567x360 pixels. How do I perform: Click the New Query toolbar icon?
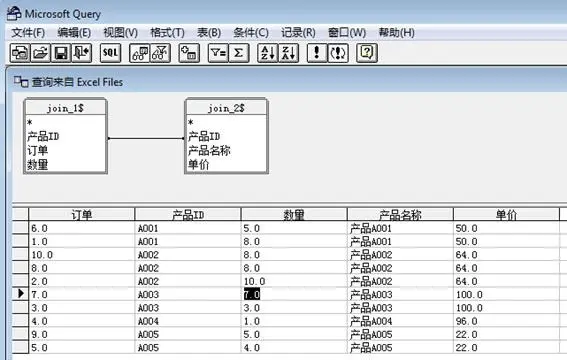coord(20,53)
